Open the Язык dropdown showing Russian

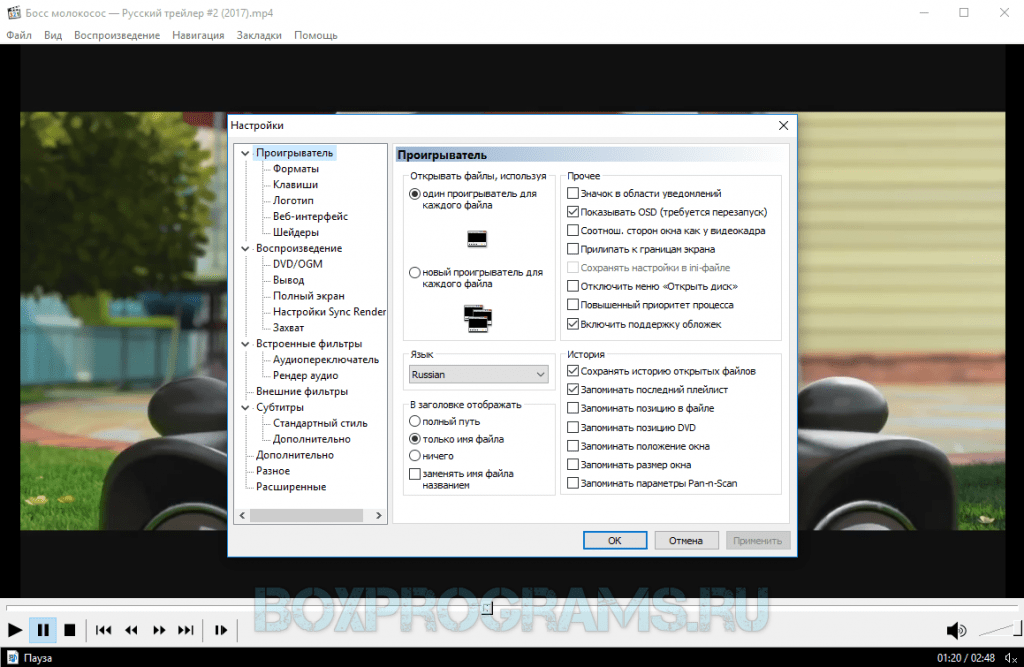point(478,374)
